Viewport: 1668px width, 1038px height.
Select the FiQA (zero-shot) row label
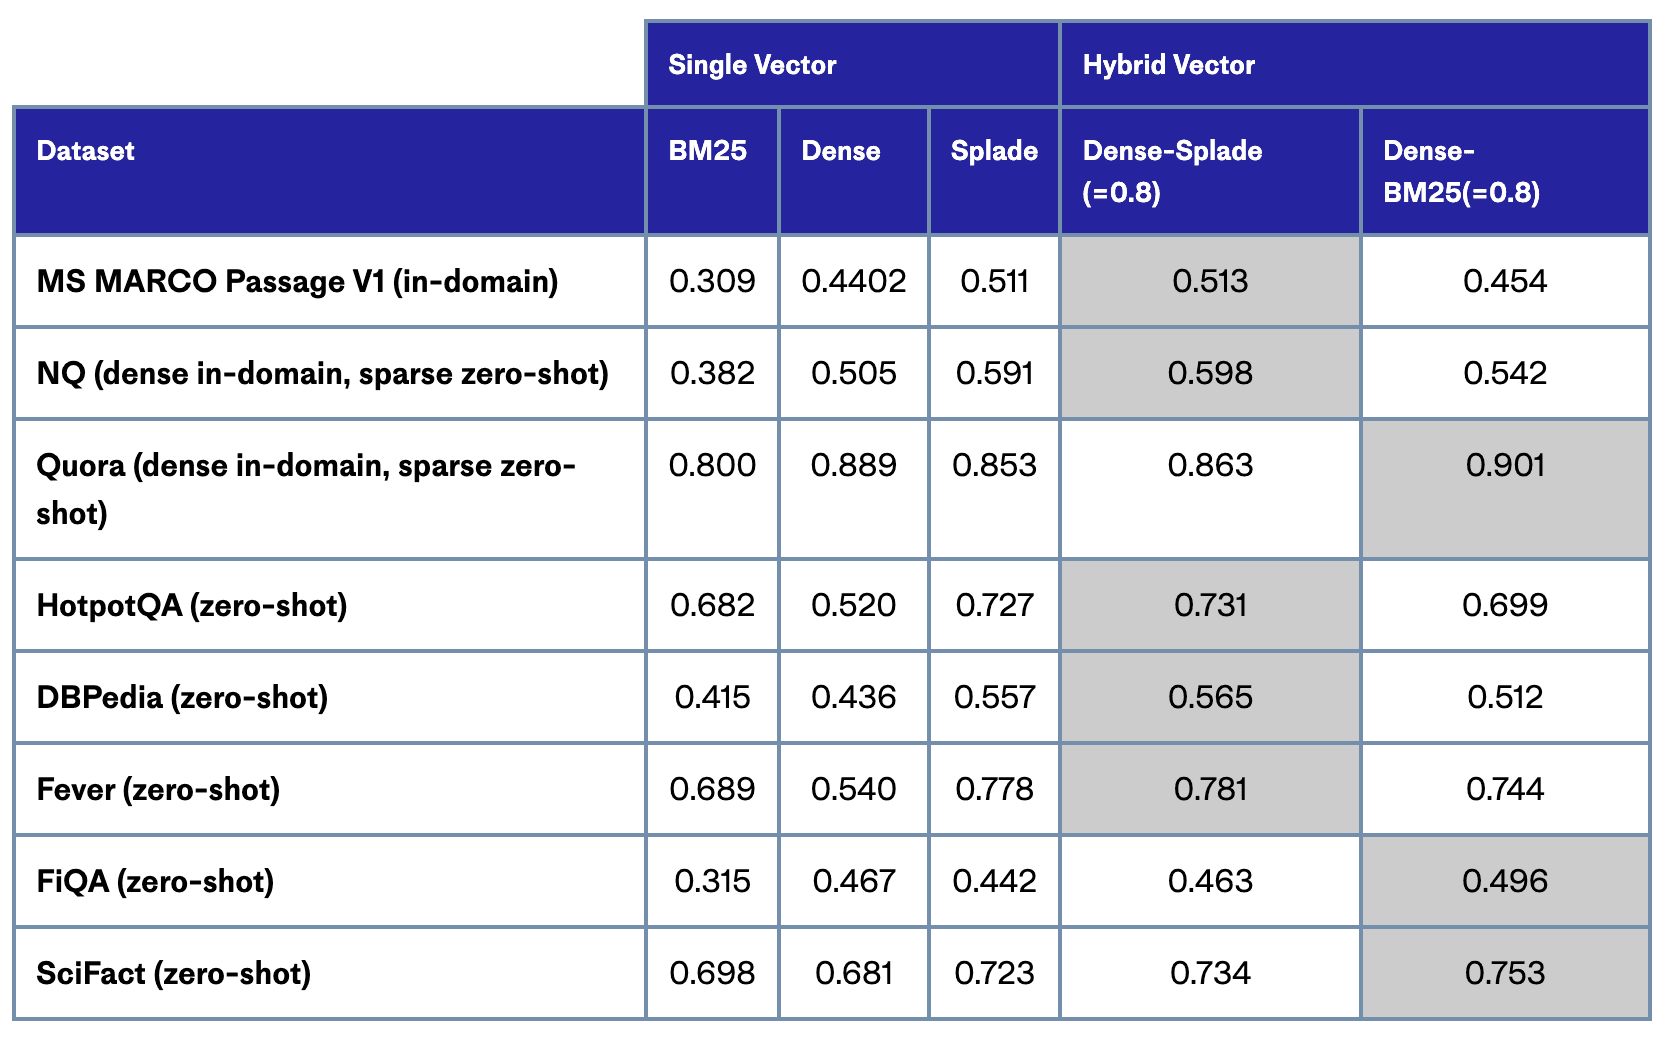point(155,881)
